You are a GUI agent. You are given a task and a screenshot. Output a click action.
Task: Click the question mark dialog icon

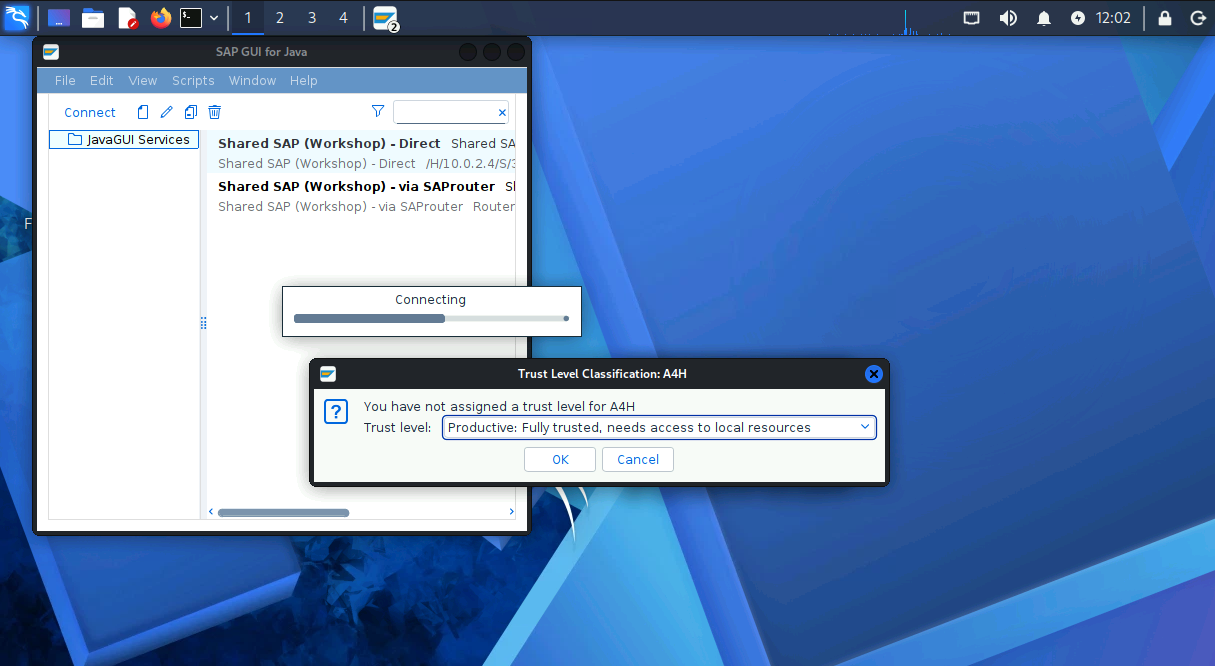(x=336, y=412)
